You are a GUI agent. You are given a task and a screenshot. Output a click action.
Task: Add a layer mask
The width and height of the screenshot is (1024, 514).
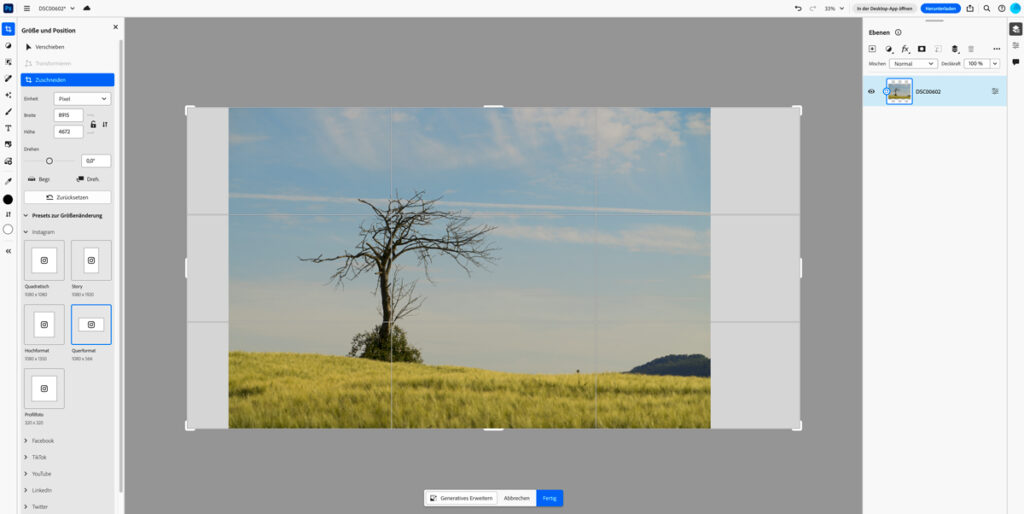[x=921, y=49]
